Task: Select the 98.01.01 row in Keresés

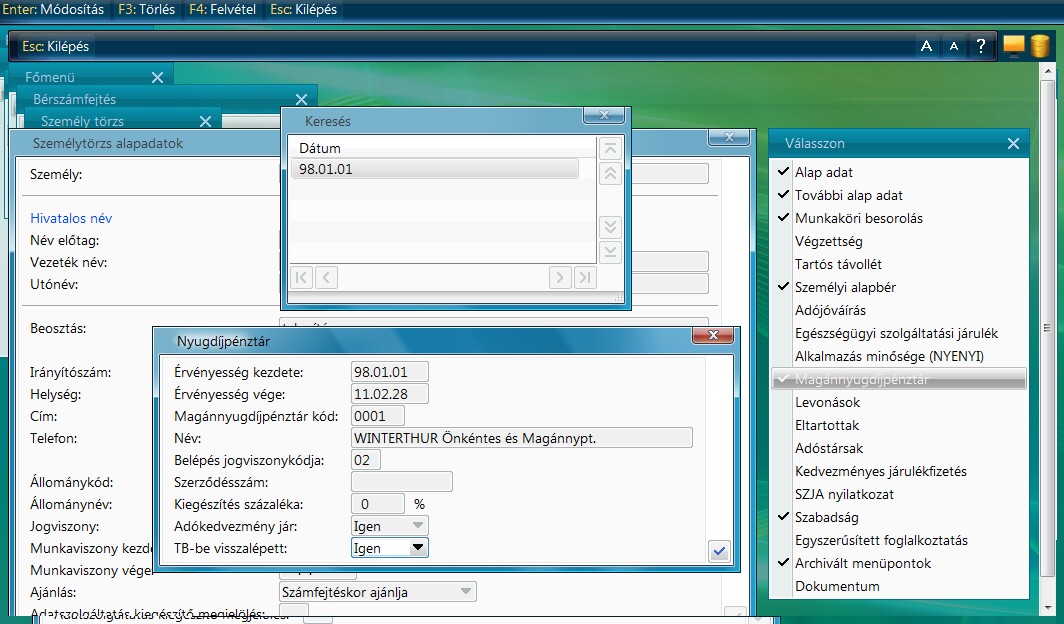Action: 434,169
